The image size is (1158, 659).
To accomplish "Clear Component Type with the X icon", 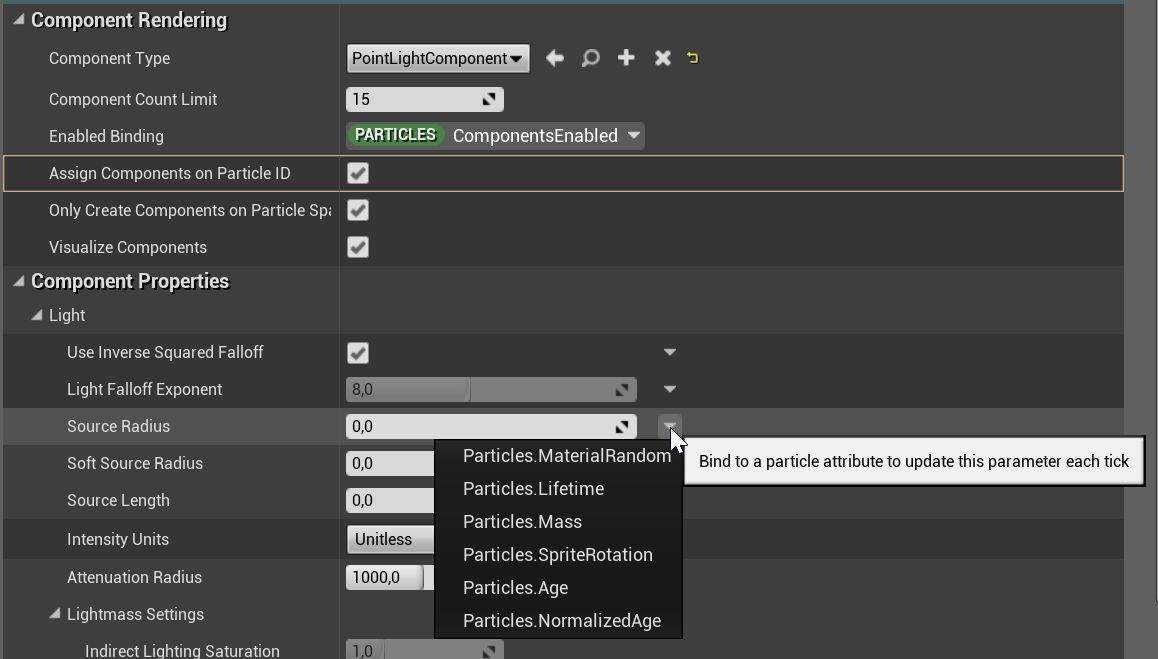I will 662,58.
